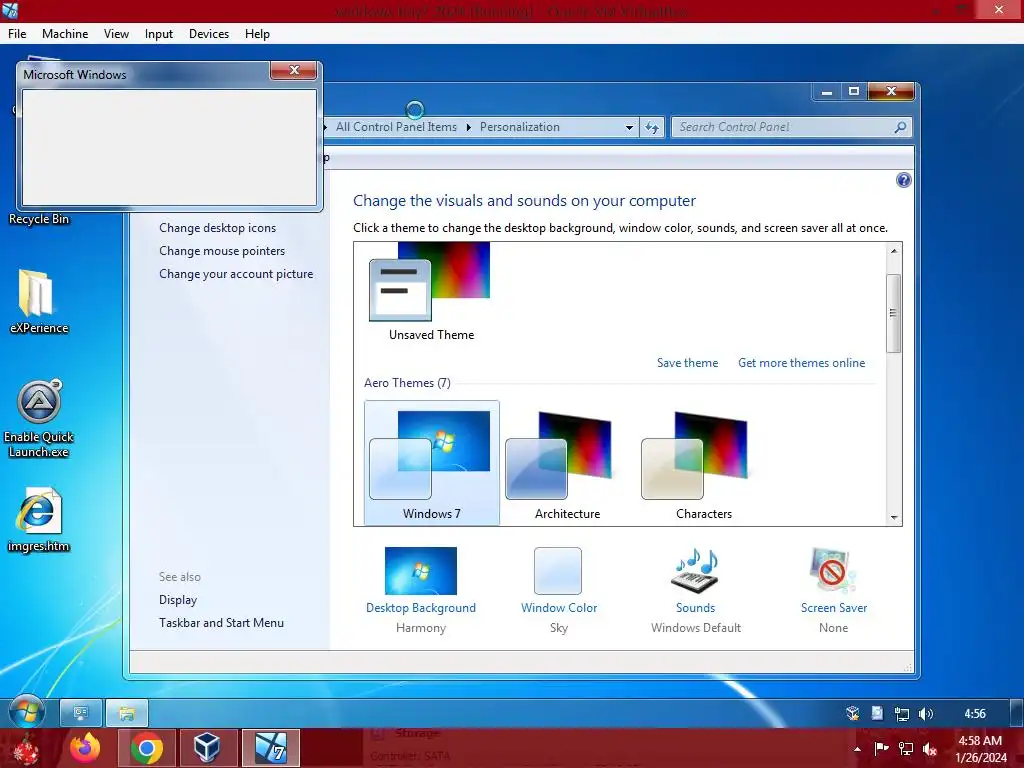Image resolution: width=1024 pixels, height=768 pixels.
Task: Click the Personalization taskbar button in the guest
Action: tap(81, 713)
